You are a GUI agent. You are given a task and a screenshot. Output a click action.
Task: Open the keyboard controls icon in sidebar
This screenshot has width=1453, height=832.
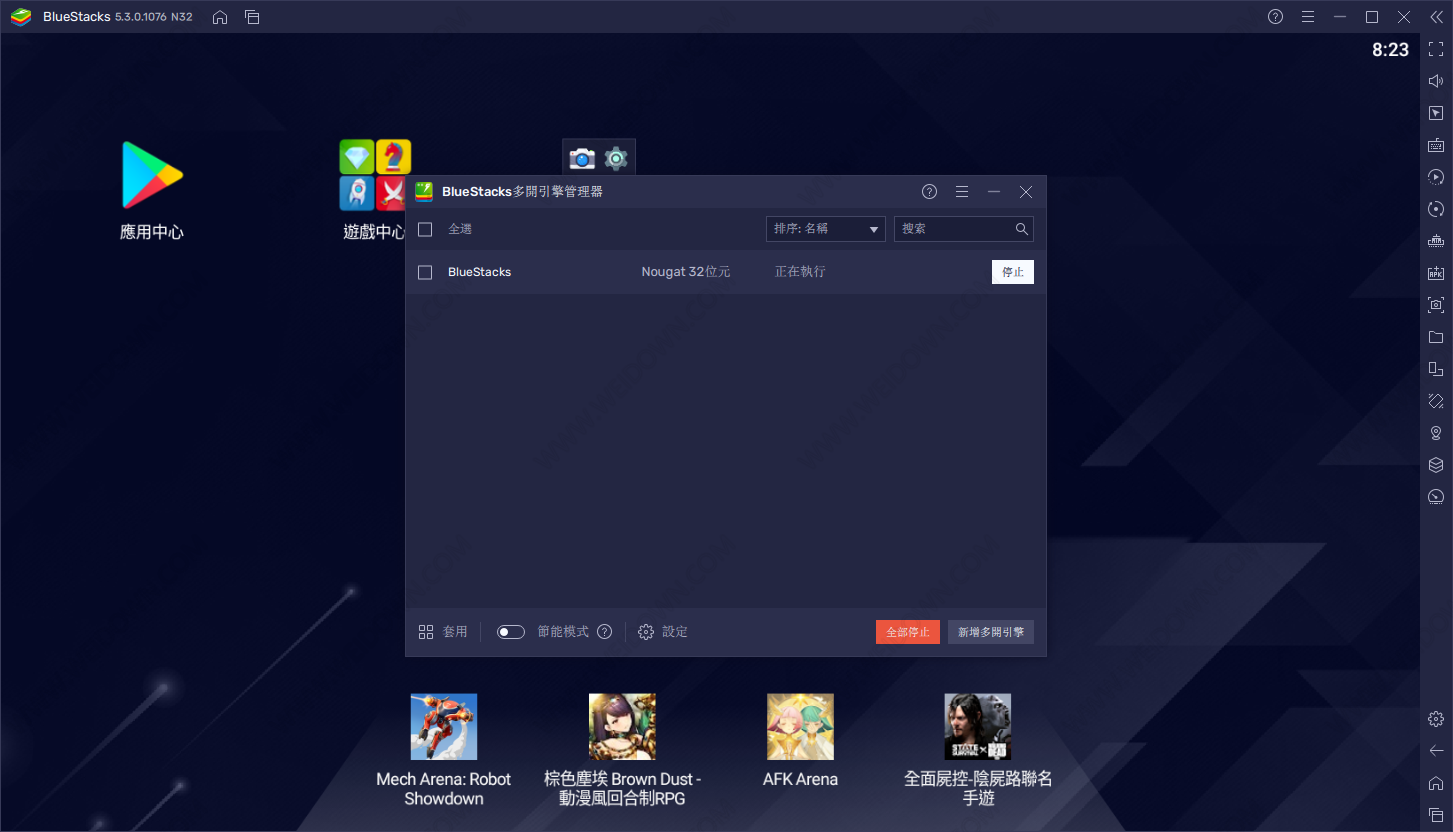coord(1436,145)
